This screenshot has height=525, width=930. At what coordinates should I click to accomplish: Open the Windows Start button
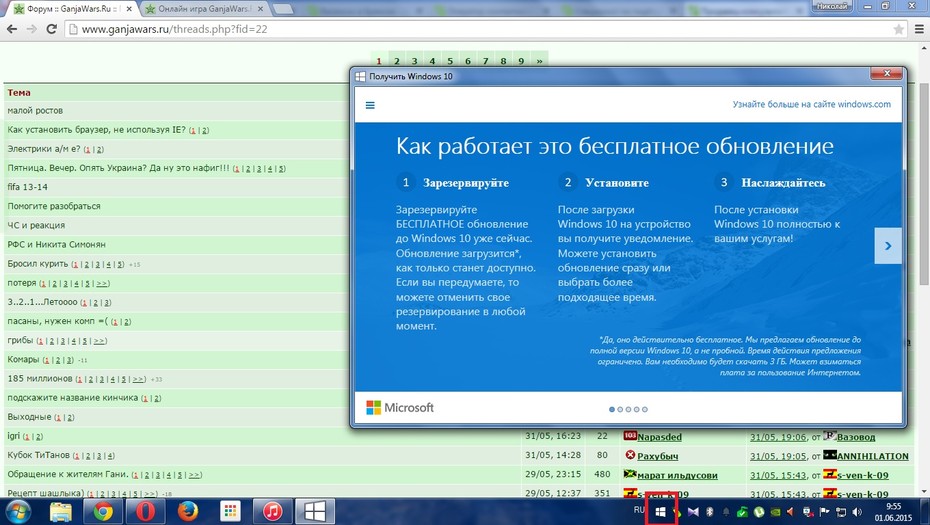pos(18,511)
